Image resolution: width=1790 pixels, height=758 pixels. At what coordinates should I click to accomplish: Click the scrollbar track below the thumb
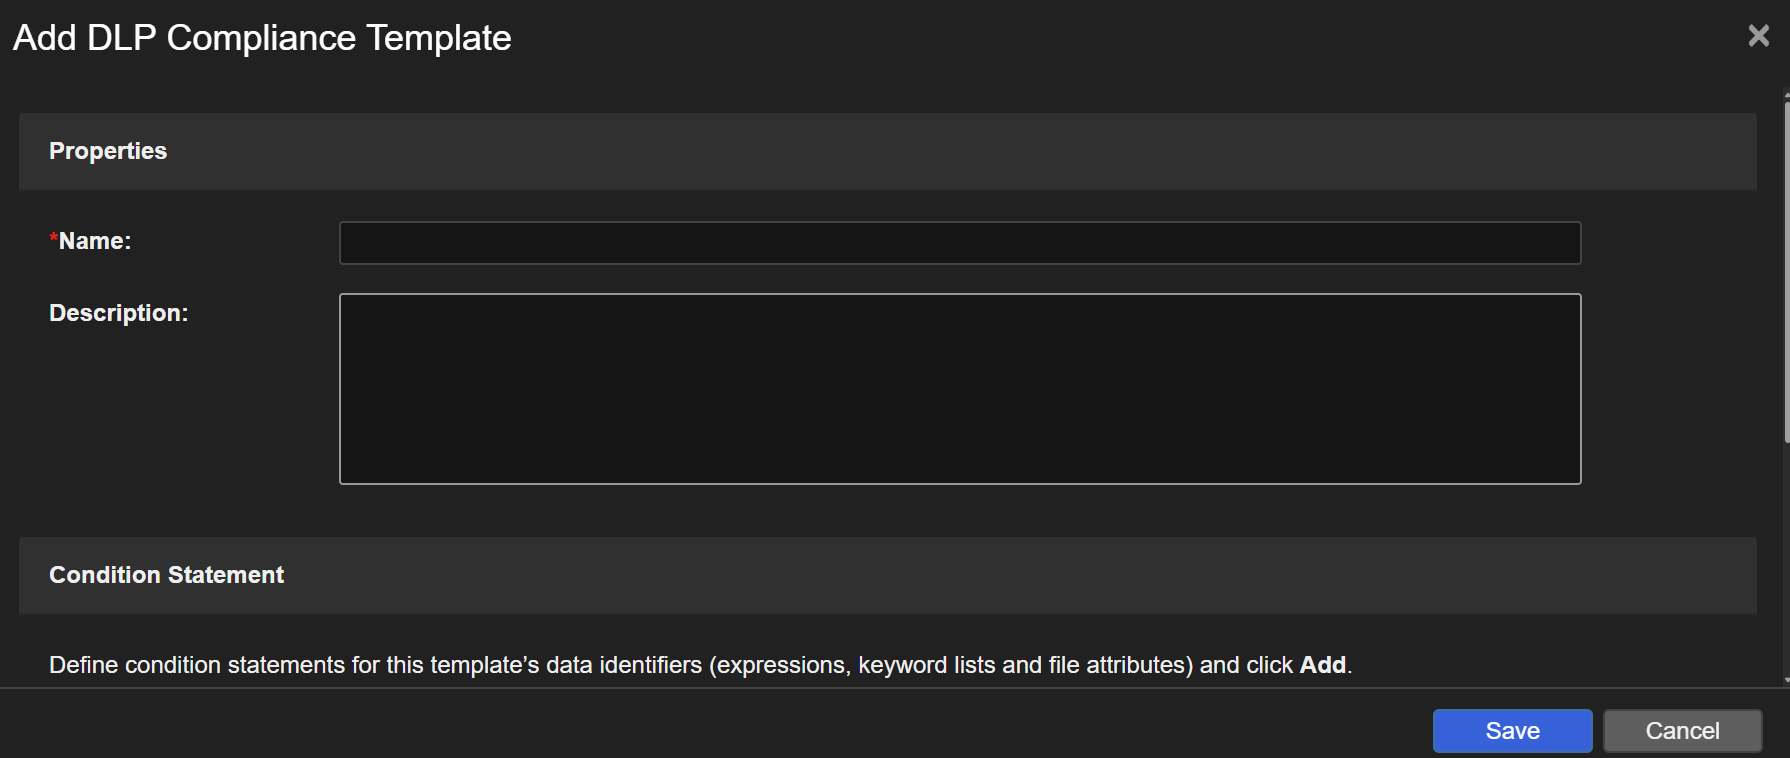coord(1786,560)
